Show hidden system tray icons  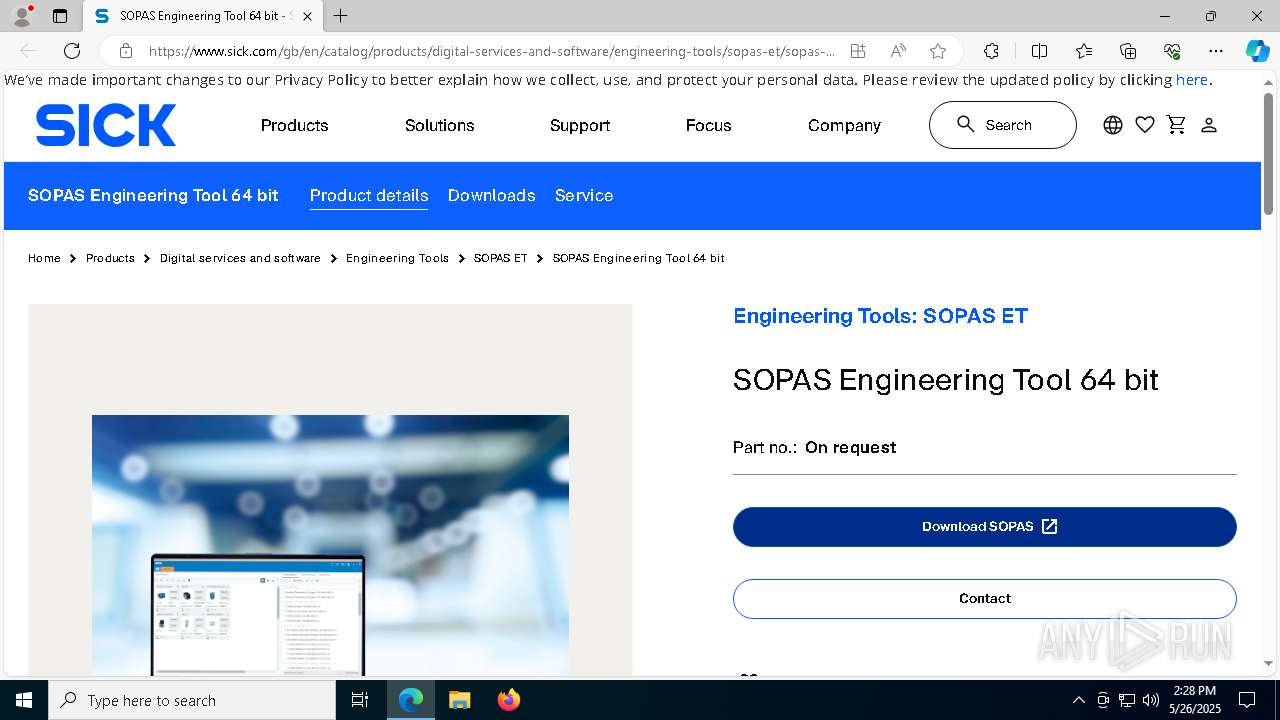point(1078,700)
